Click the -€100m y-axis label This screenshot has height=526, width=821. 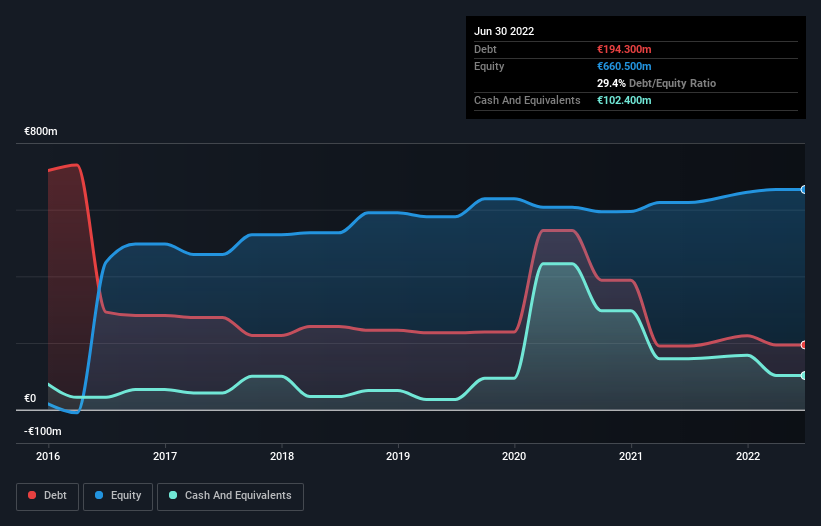[x=43, y=431]
